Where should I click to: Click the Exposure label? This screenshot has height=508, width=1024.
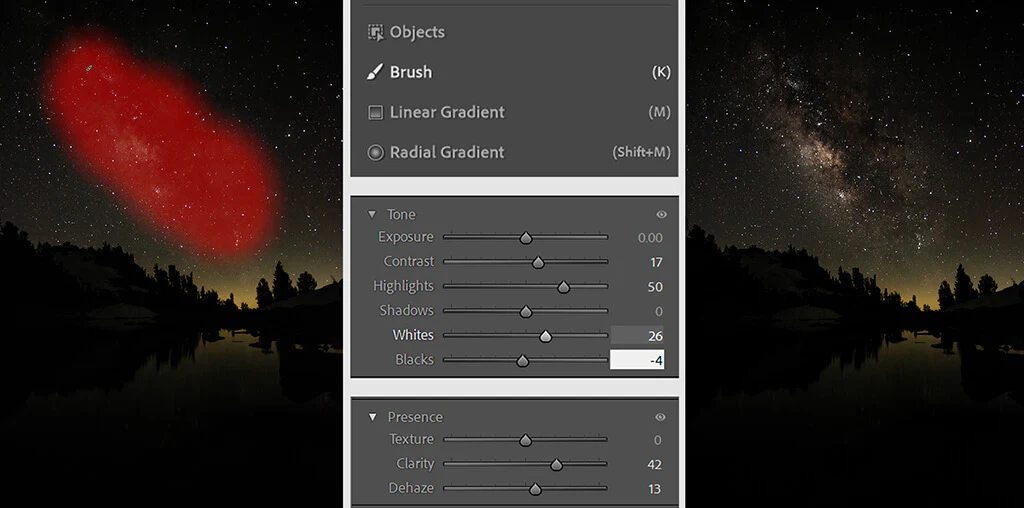[x=406, y=237]
